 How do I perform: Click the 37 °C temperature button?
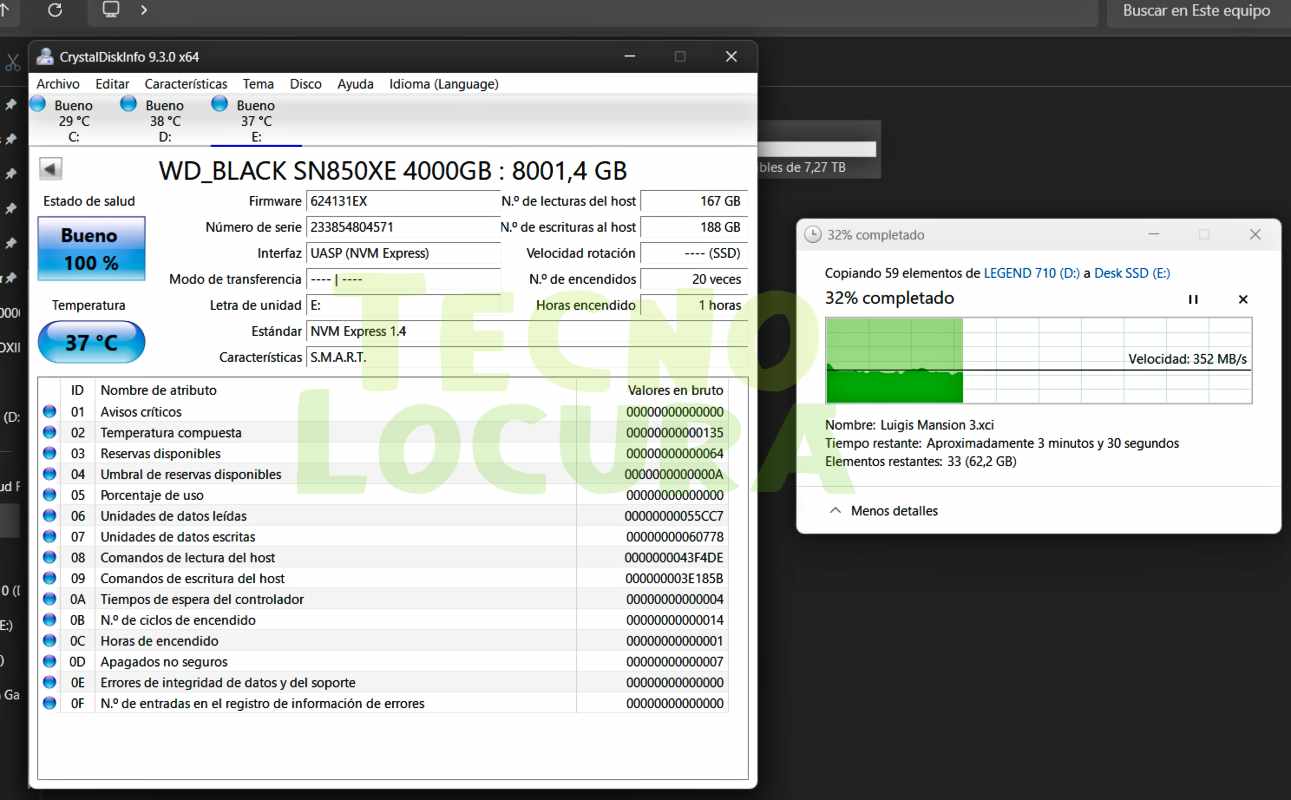[91, 343]
